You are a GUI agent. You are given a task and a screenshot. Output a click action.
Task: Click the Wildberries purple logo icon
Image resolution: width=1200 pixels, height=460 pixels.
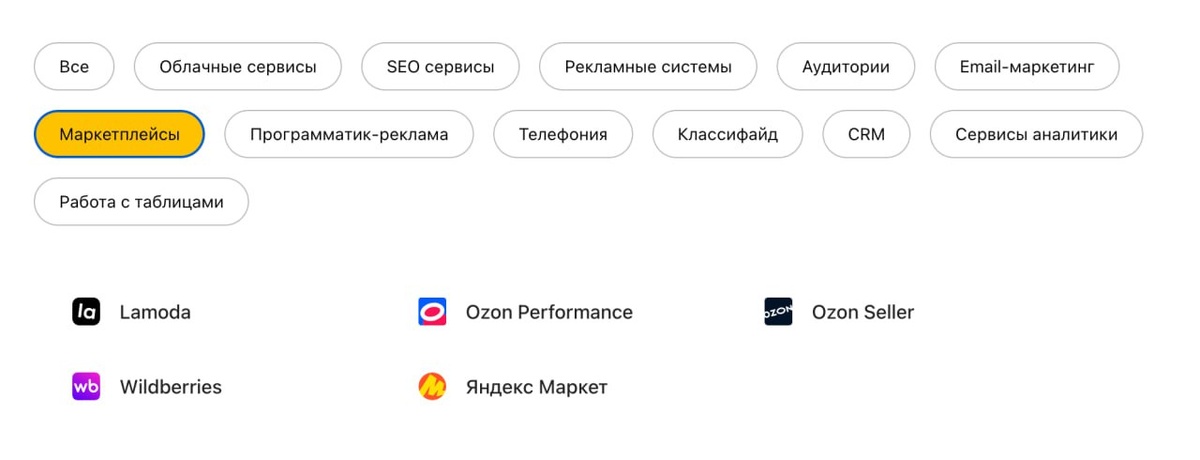[86, 387]
